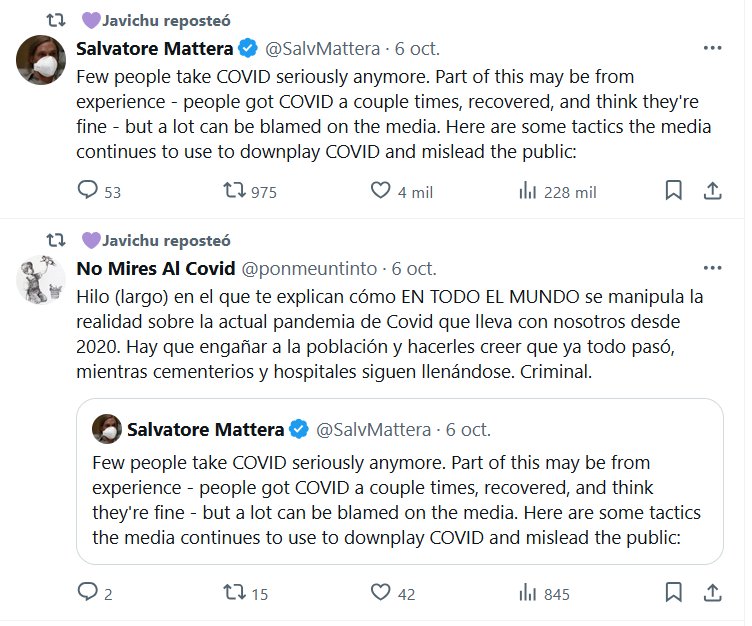This screenshot has height=626, width=752.
Task: Repost the post with 15 reposts
Action: click(x=232, y=593)
